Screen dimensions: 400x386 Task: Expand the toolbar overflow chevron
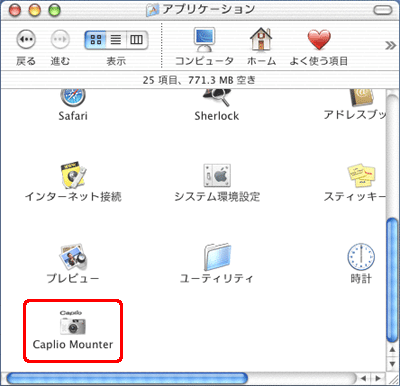point(390,45)
